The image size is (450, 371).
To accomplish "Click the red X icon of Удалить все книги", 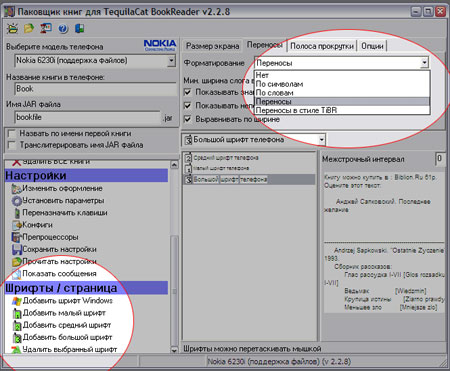I will click(16, 162).
